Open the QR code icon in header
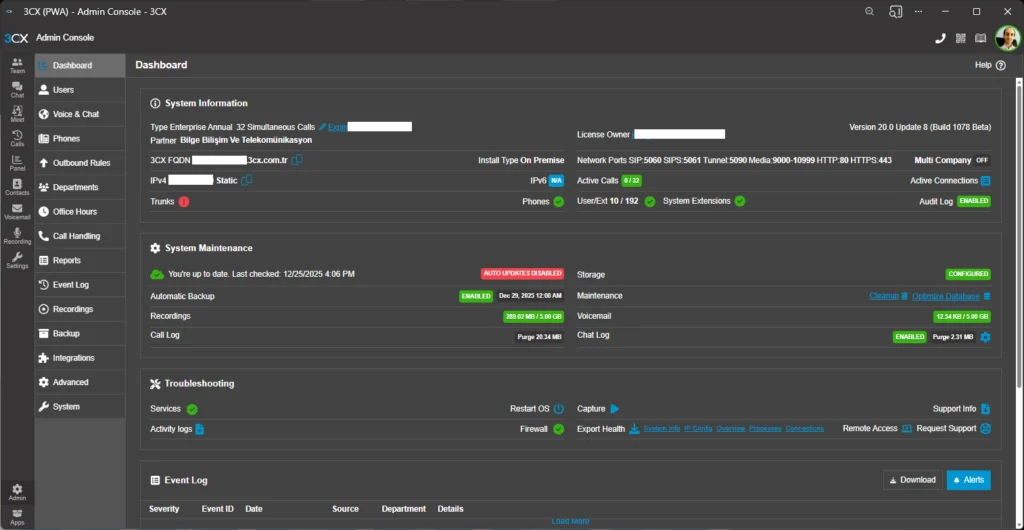Viewport: 1024px width, 530px height. tap(960, 38)
